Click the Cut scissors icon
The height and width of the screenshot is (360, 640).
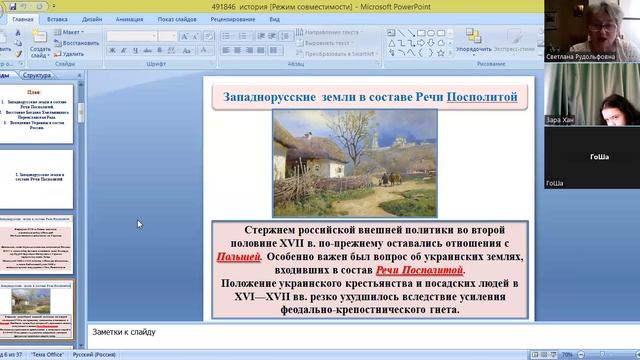18,33
